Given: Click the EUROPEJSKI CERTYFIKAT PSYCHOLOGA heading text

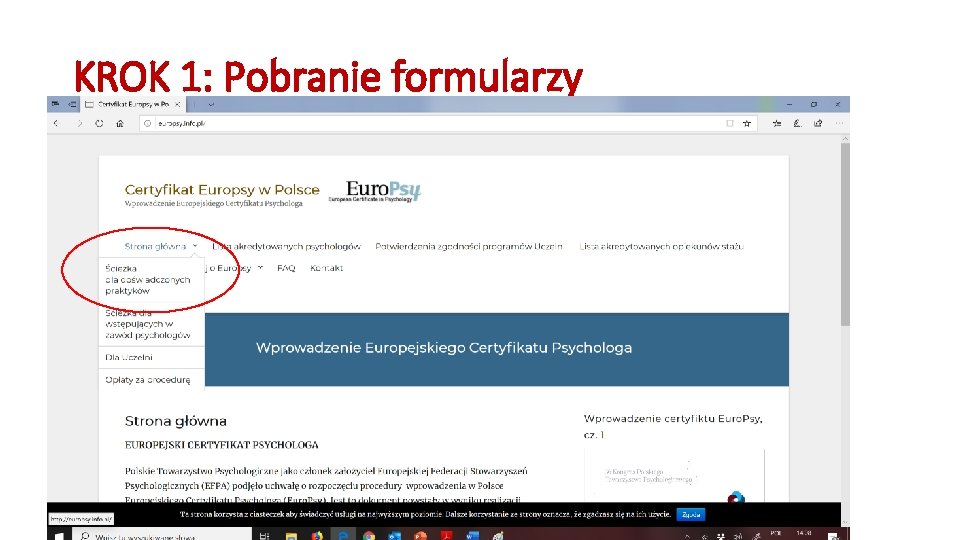Looking at the screenshot, I should point(222,445).
